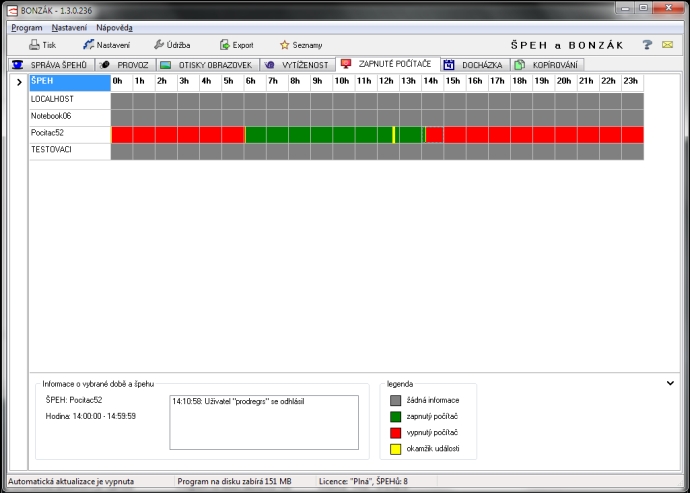The width and height of the screenshot is (690, 493).
Task: Click gray 'žádná informace' legend swatch
Action: tap(396, 400)
